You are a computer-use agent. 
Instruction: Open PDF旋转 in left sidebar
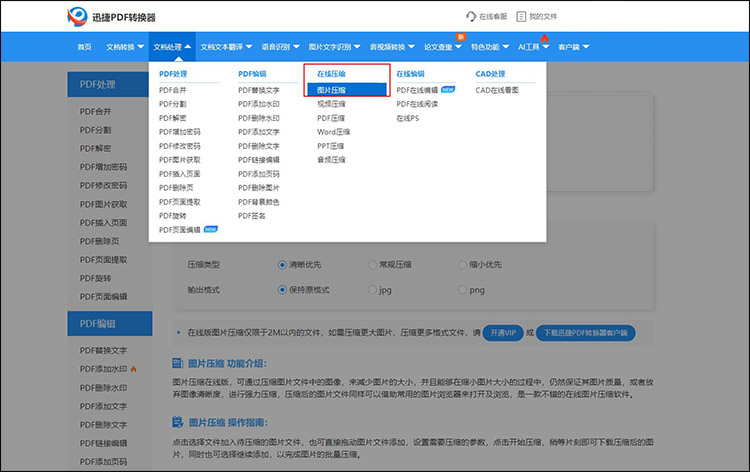(x=95, y=278)
